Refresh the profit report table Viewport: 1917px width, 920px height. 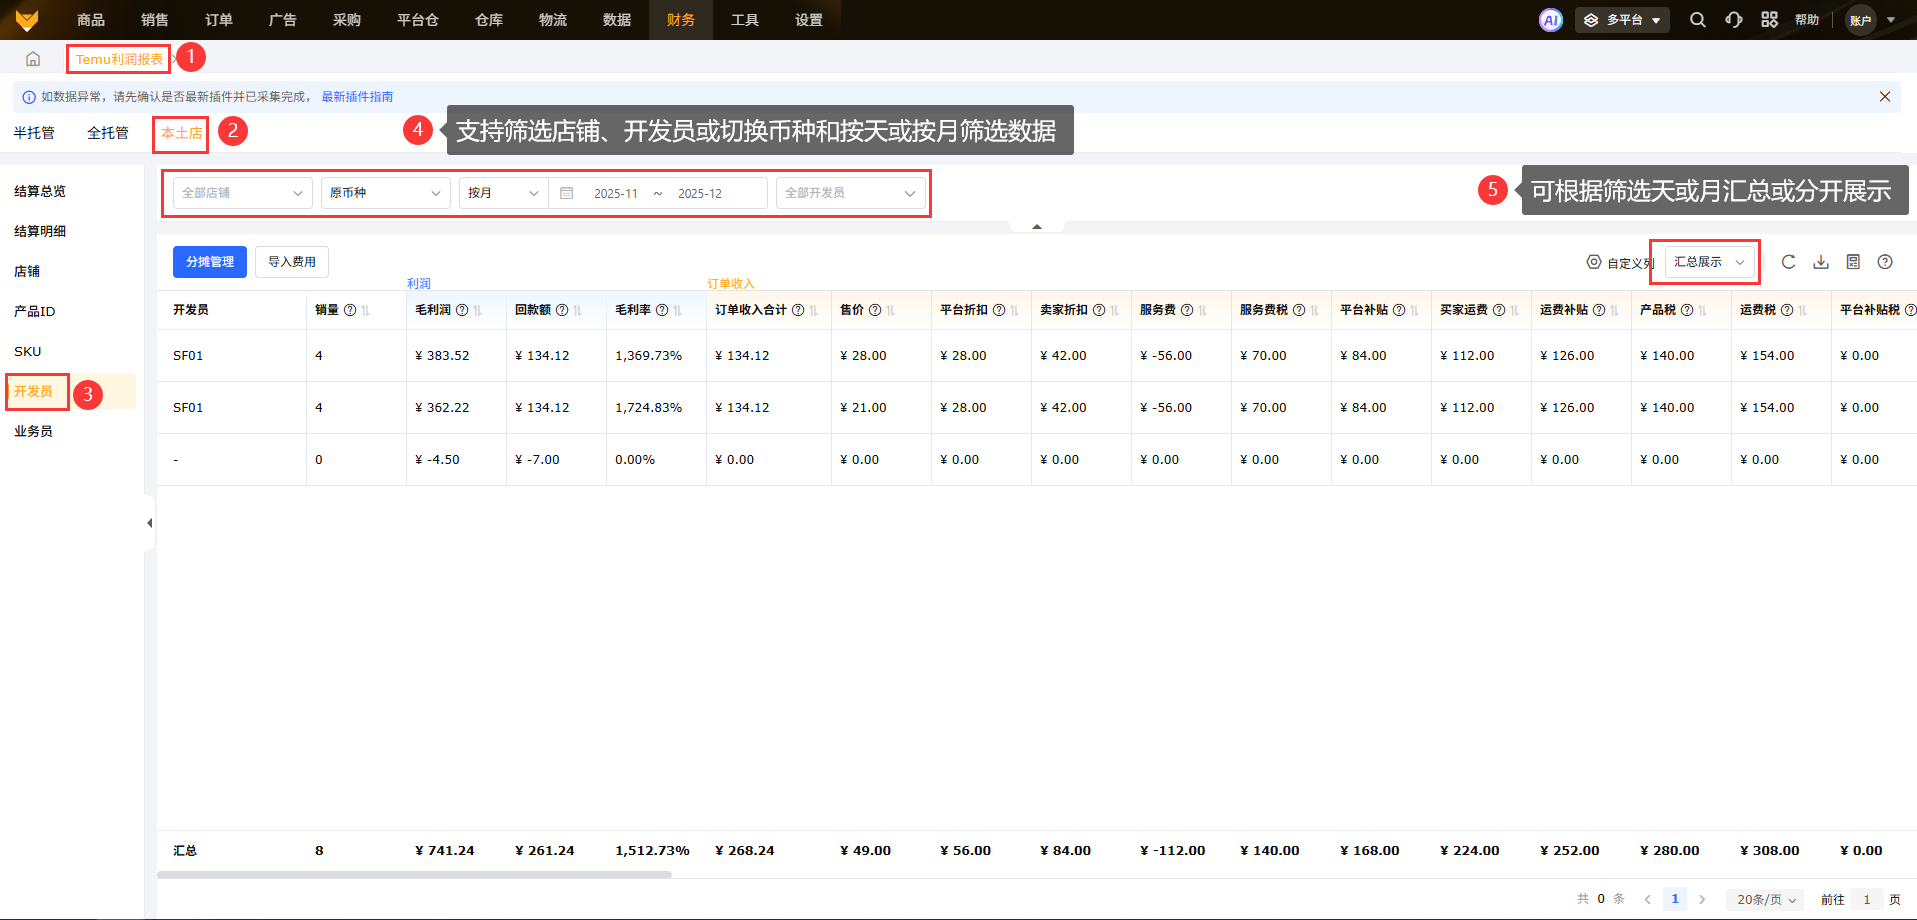(x=1788, y=262)
